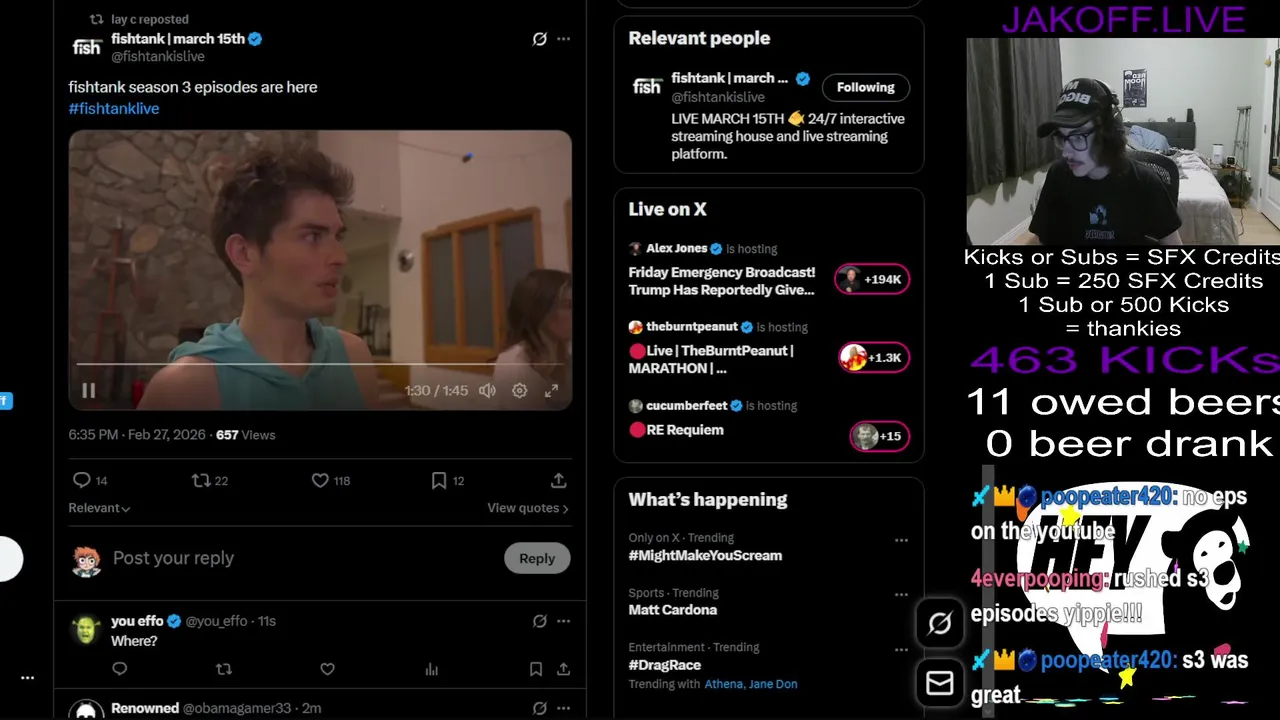Bookmark the fishtank post
Image resolution: width=1280 pixels, height=720 pixels.
tap(438, 481)
